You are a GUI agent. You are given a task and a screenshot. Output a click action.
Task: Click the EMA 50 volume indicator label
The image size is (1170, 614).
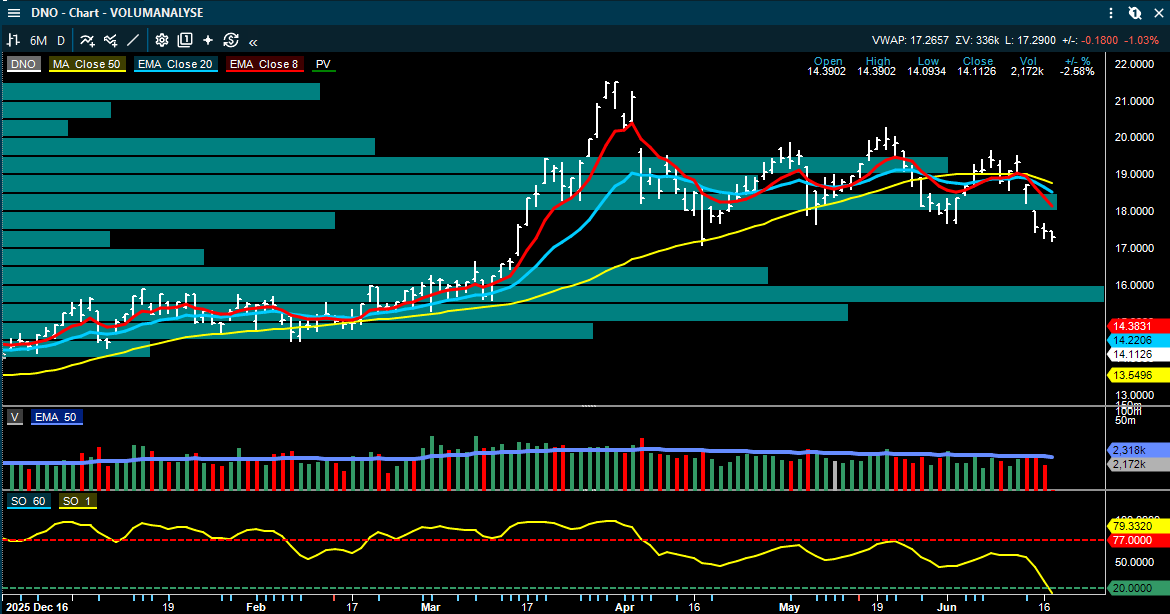(55, 417)
